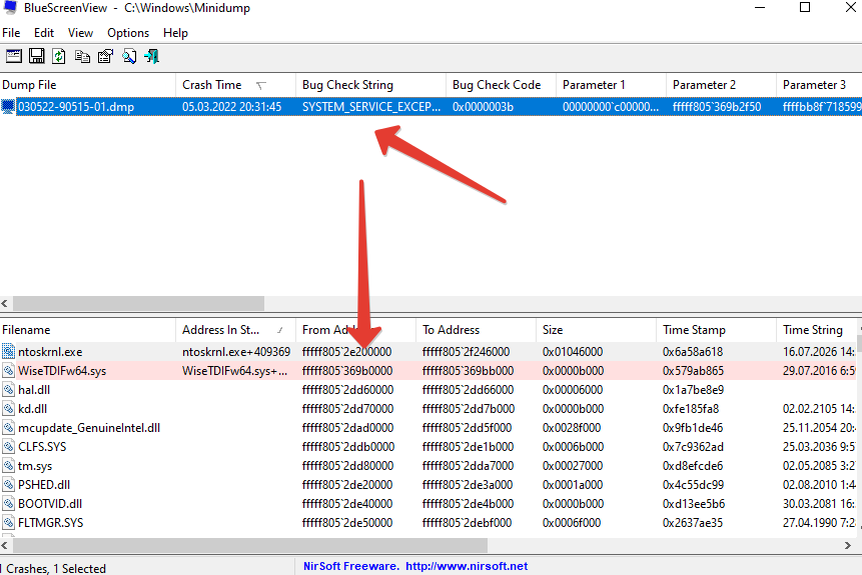Select FLTMGR.SYS time stamp 0x2637ae35

click(x=693, y=522)
